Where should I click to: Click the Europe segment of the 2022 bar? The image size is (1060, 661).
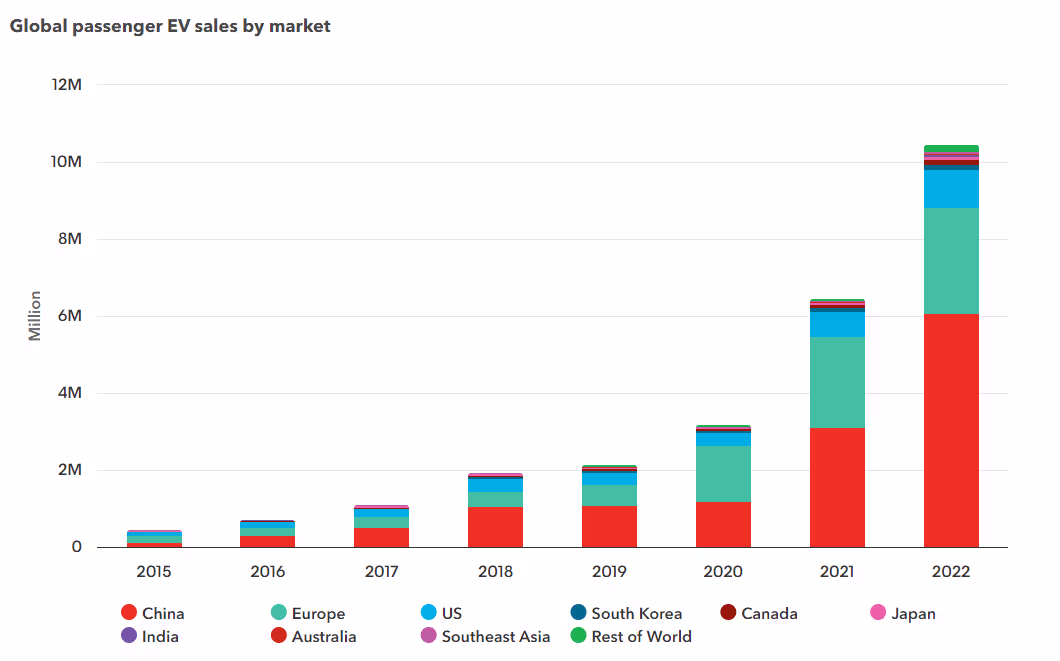[x=951, y=261]
